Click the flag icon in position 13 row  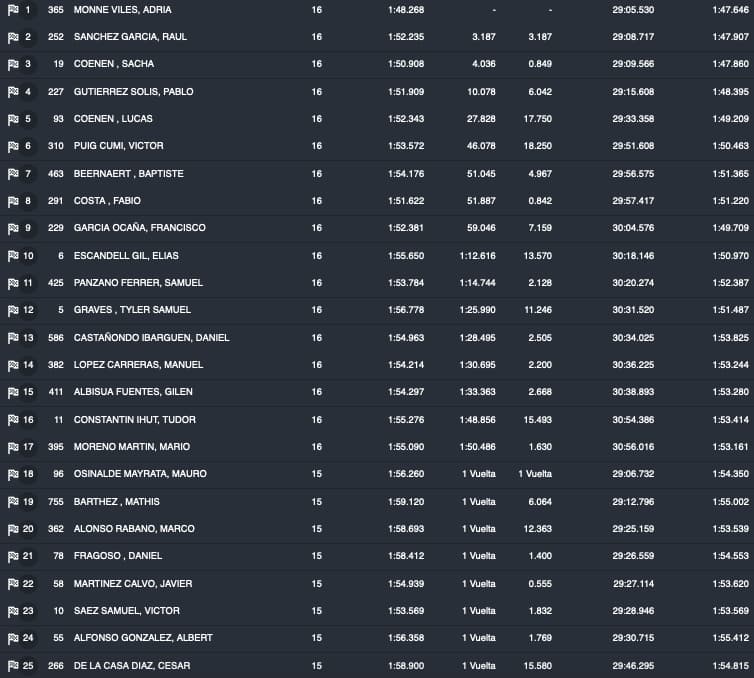[x=13, y=338]
